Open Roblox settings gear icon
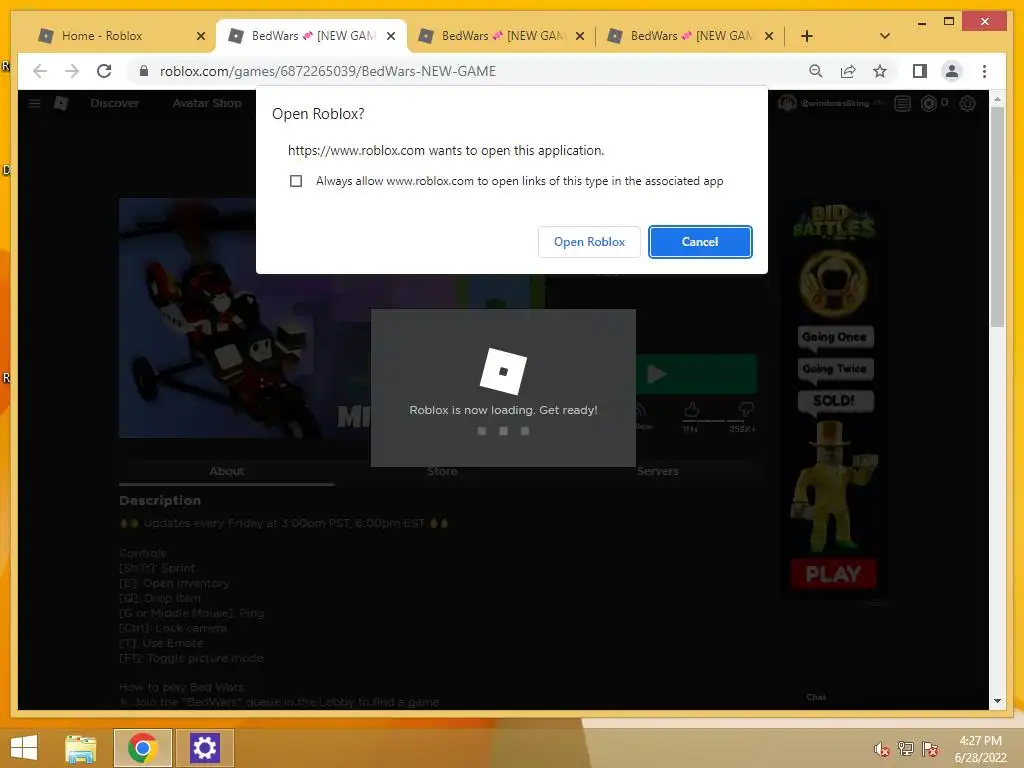Viewport: 1024px width, 768px height. (967, 103)
